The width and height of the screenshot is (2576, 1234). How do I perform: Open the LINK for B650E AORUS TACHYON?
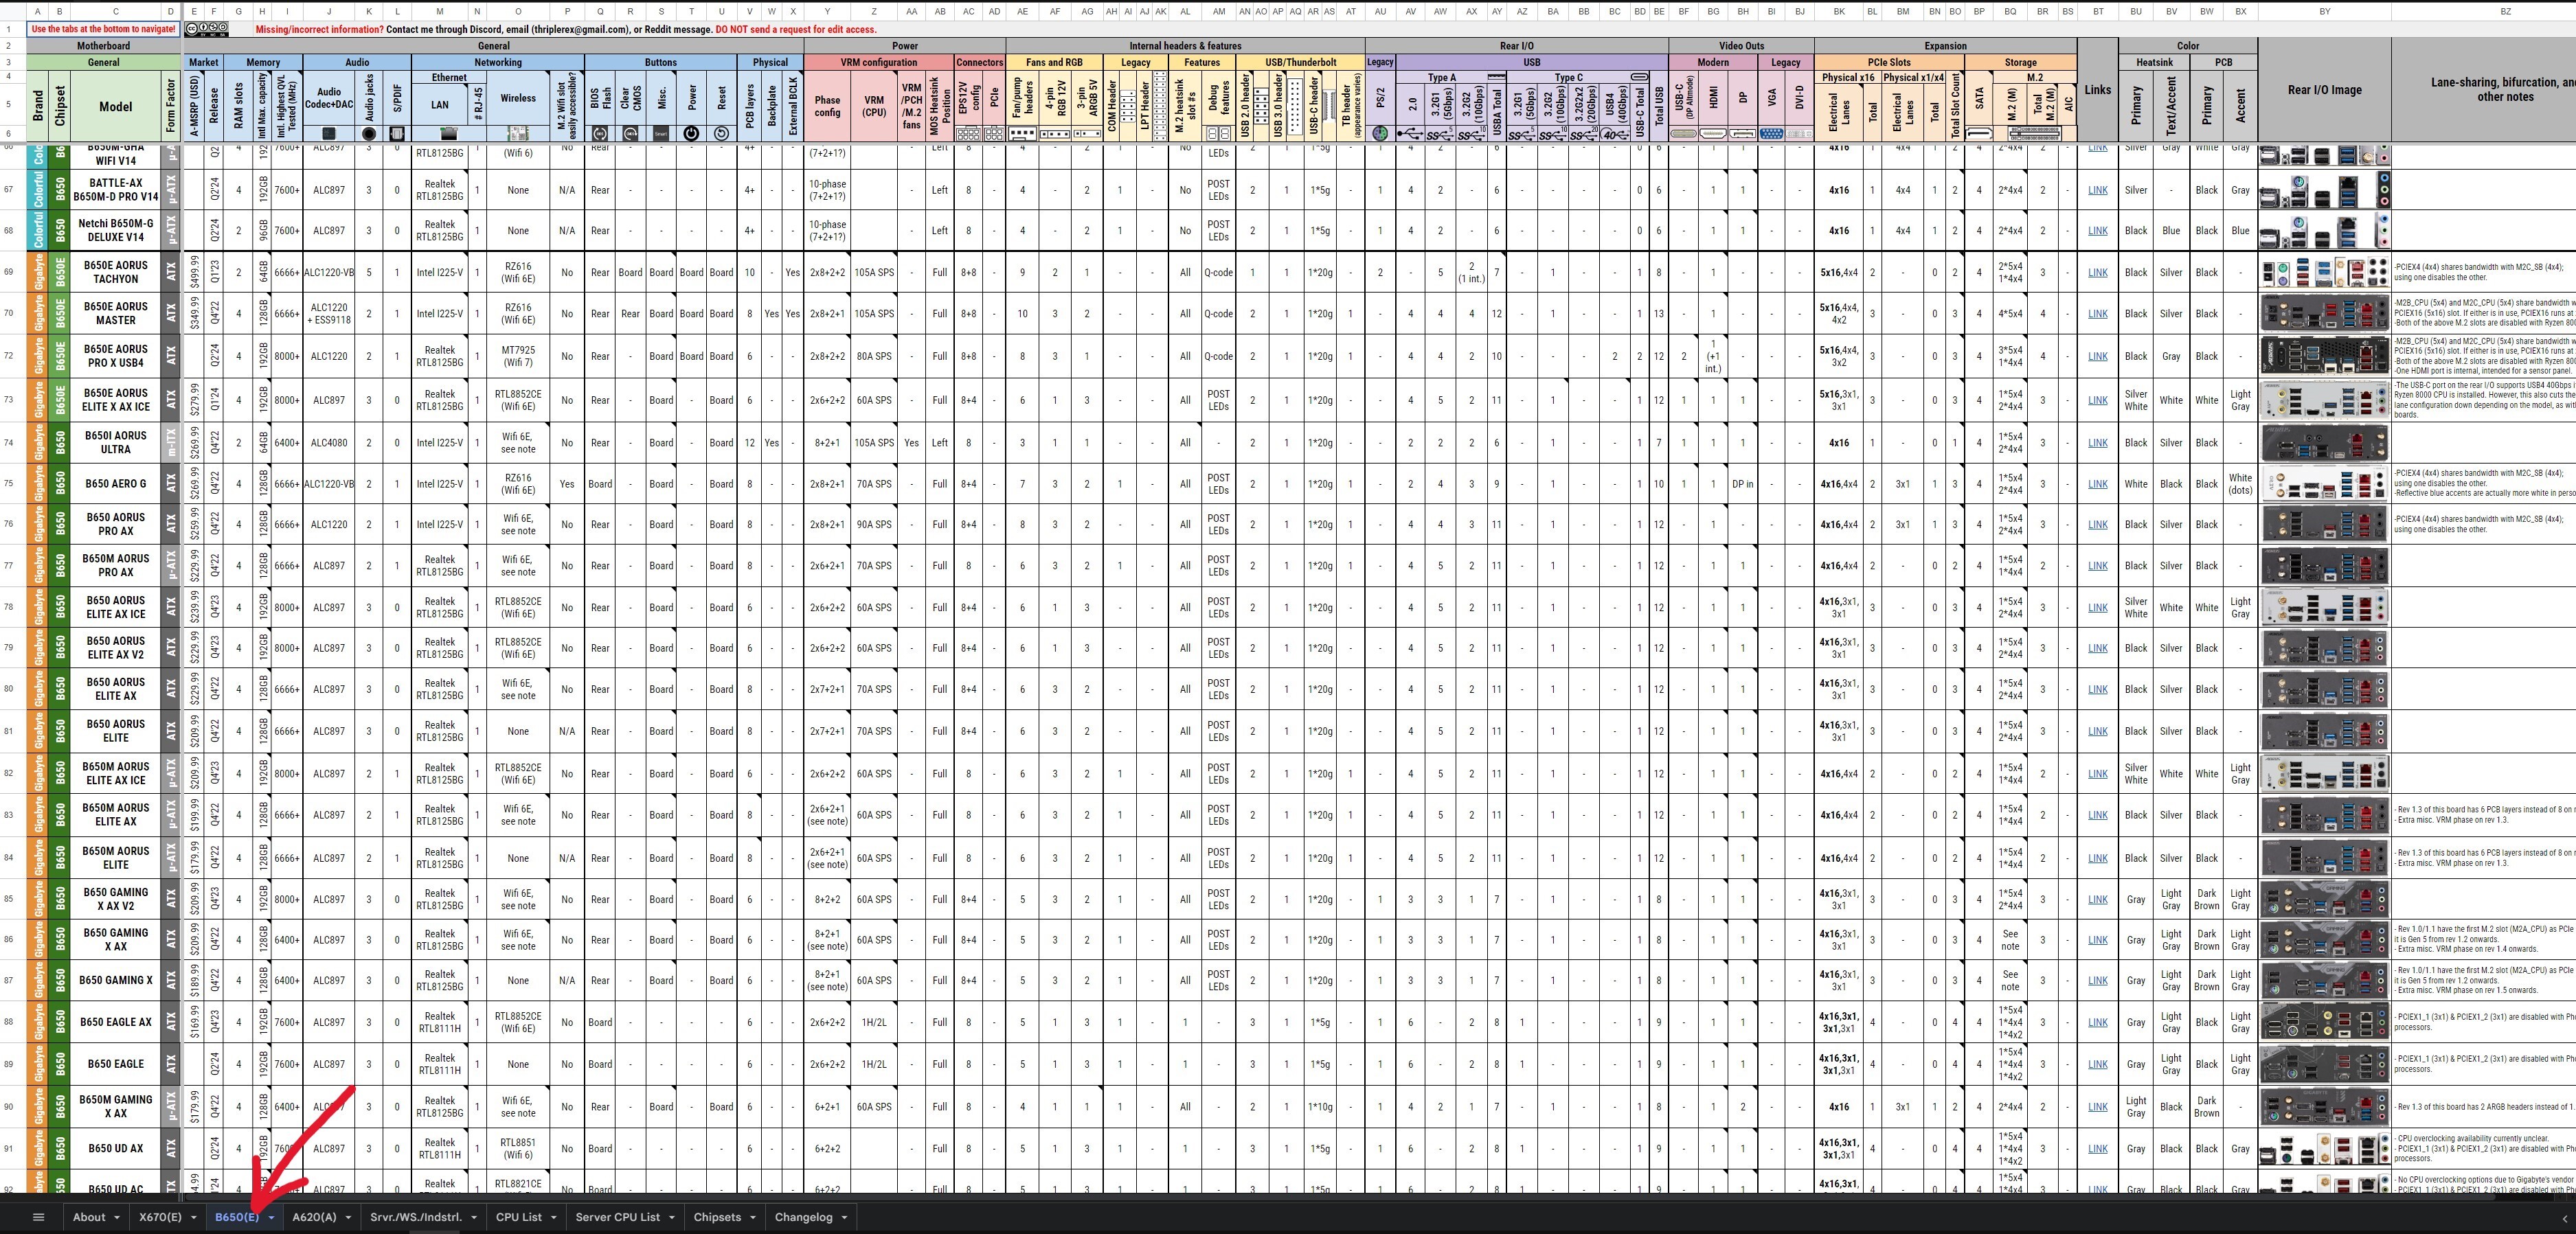(x=2098, y=272)
